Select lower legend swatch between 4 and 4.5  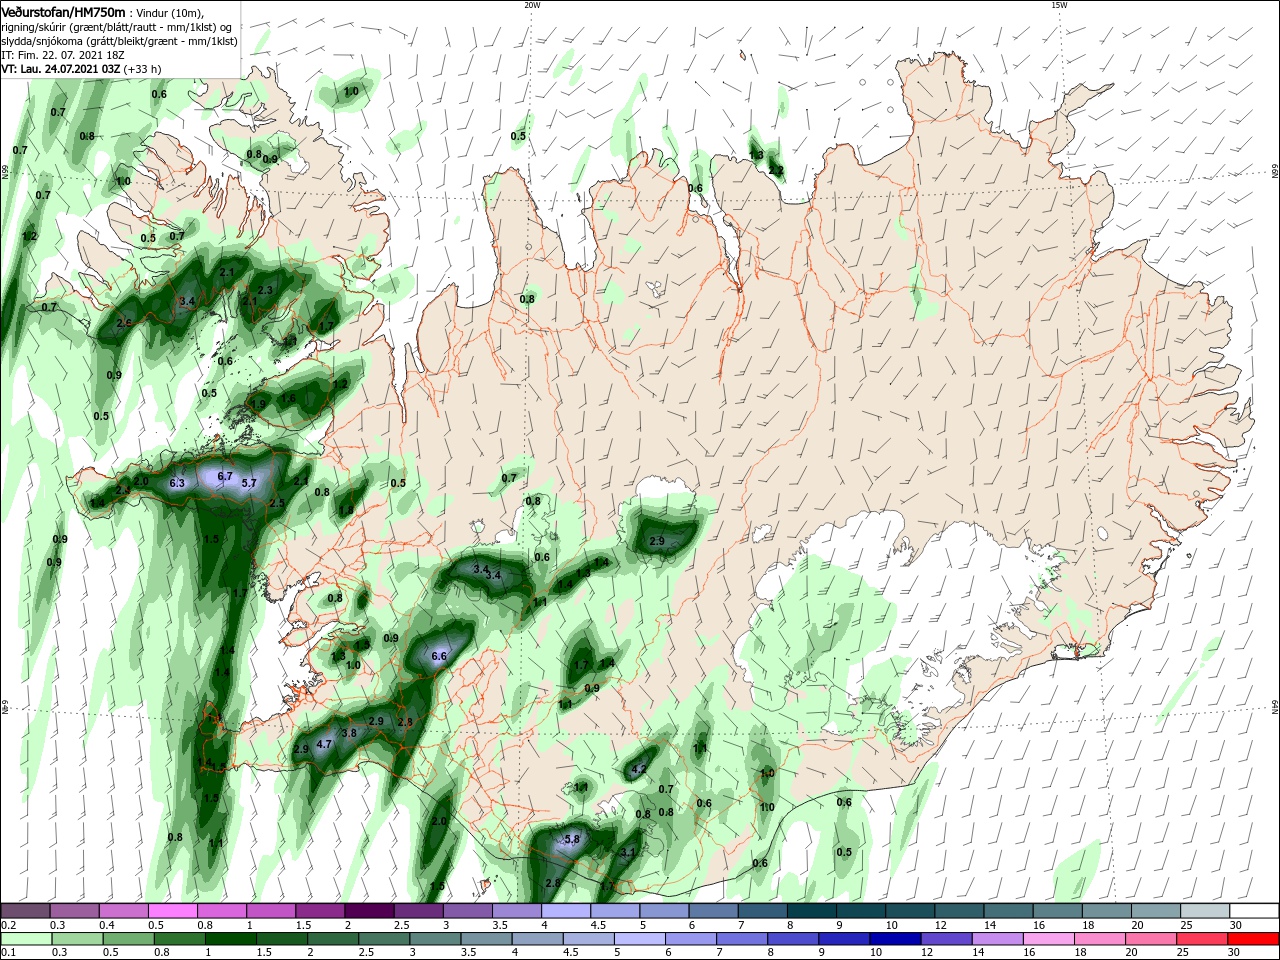538,938
